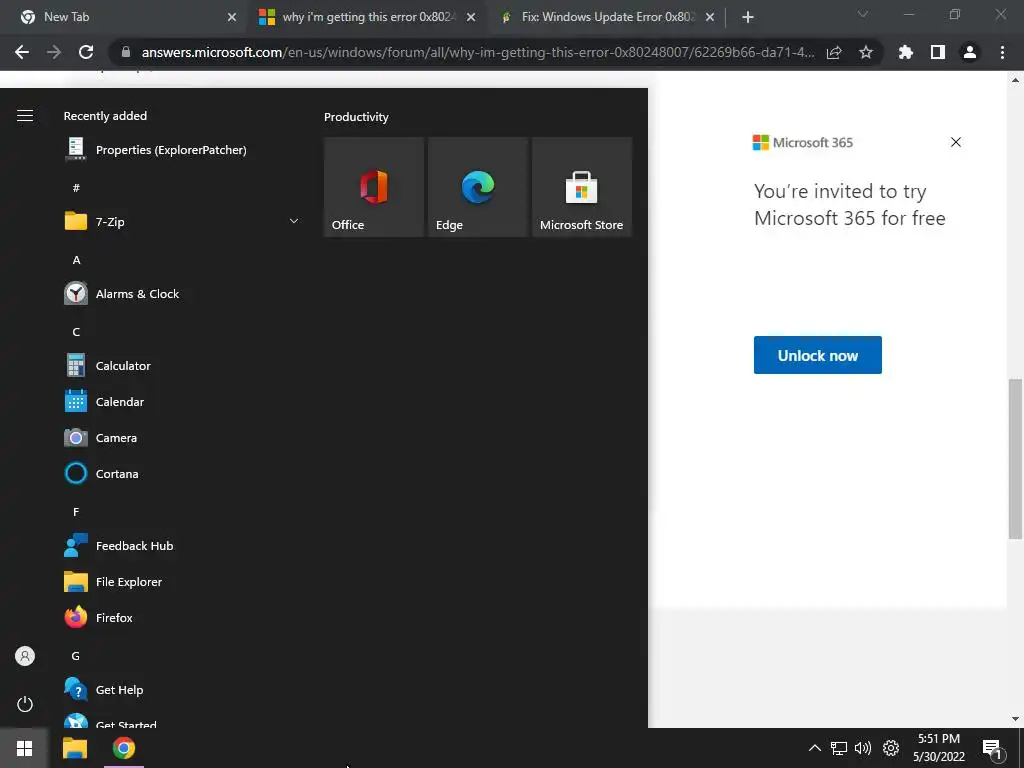This screenshot has height=768, width=1024.
Task: Click the Unlock now button
Action: tap(818, 355)
